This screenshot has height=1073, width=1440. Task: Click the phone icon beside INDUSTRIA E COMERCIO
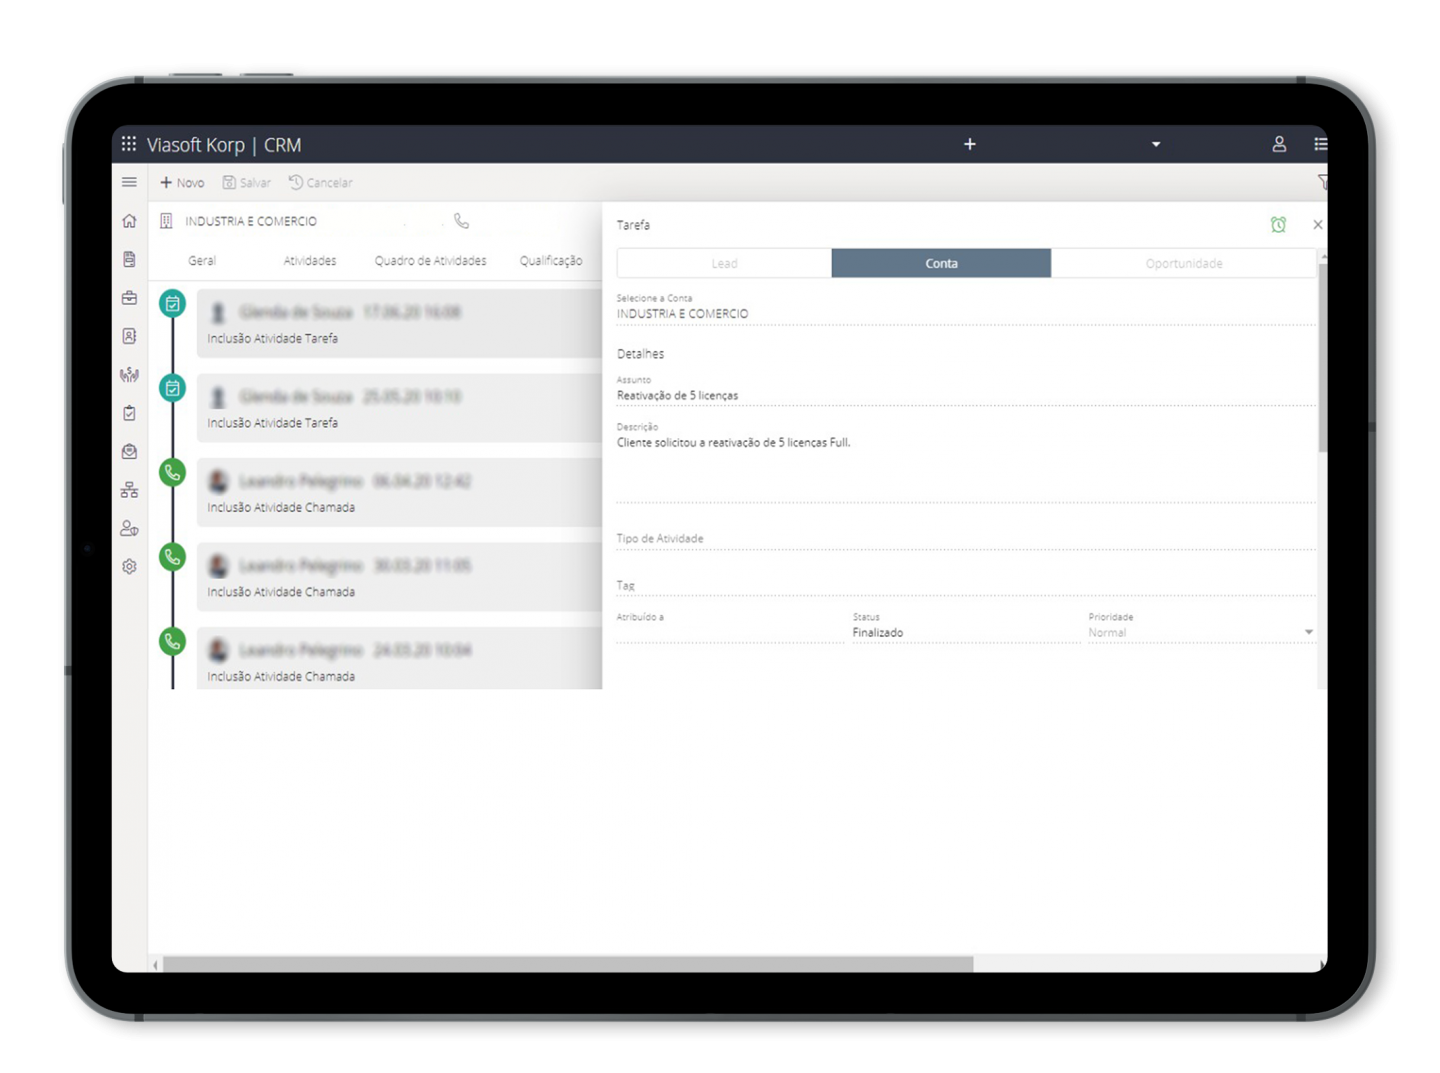pyautogui.click(x=461, y=221)
